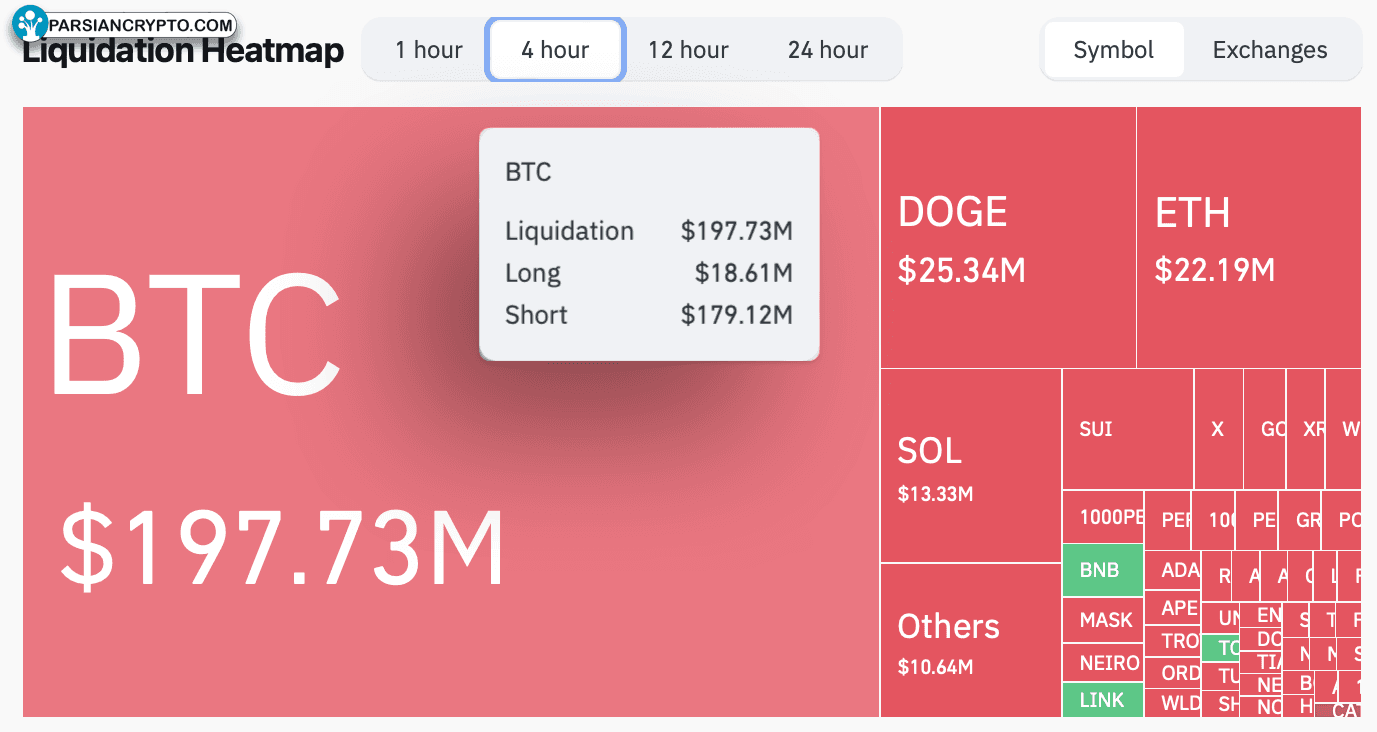
Task: Click the PO heatmap tile
Action: coord(1342,521)
